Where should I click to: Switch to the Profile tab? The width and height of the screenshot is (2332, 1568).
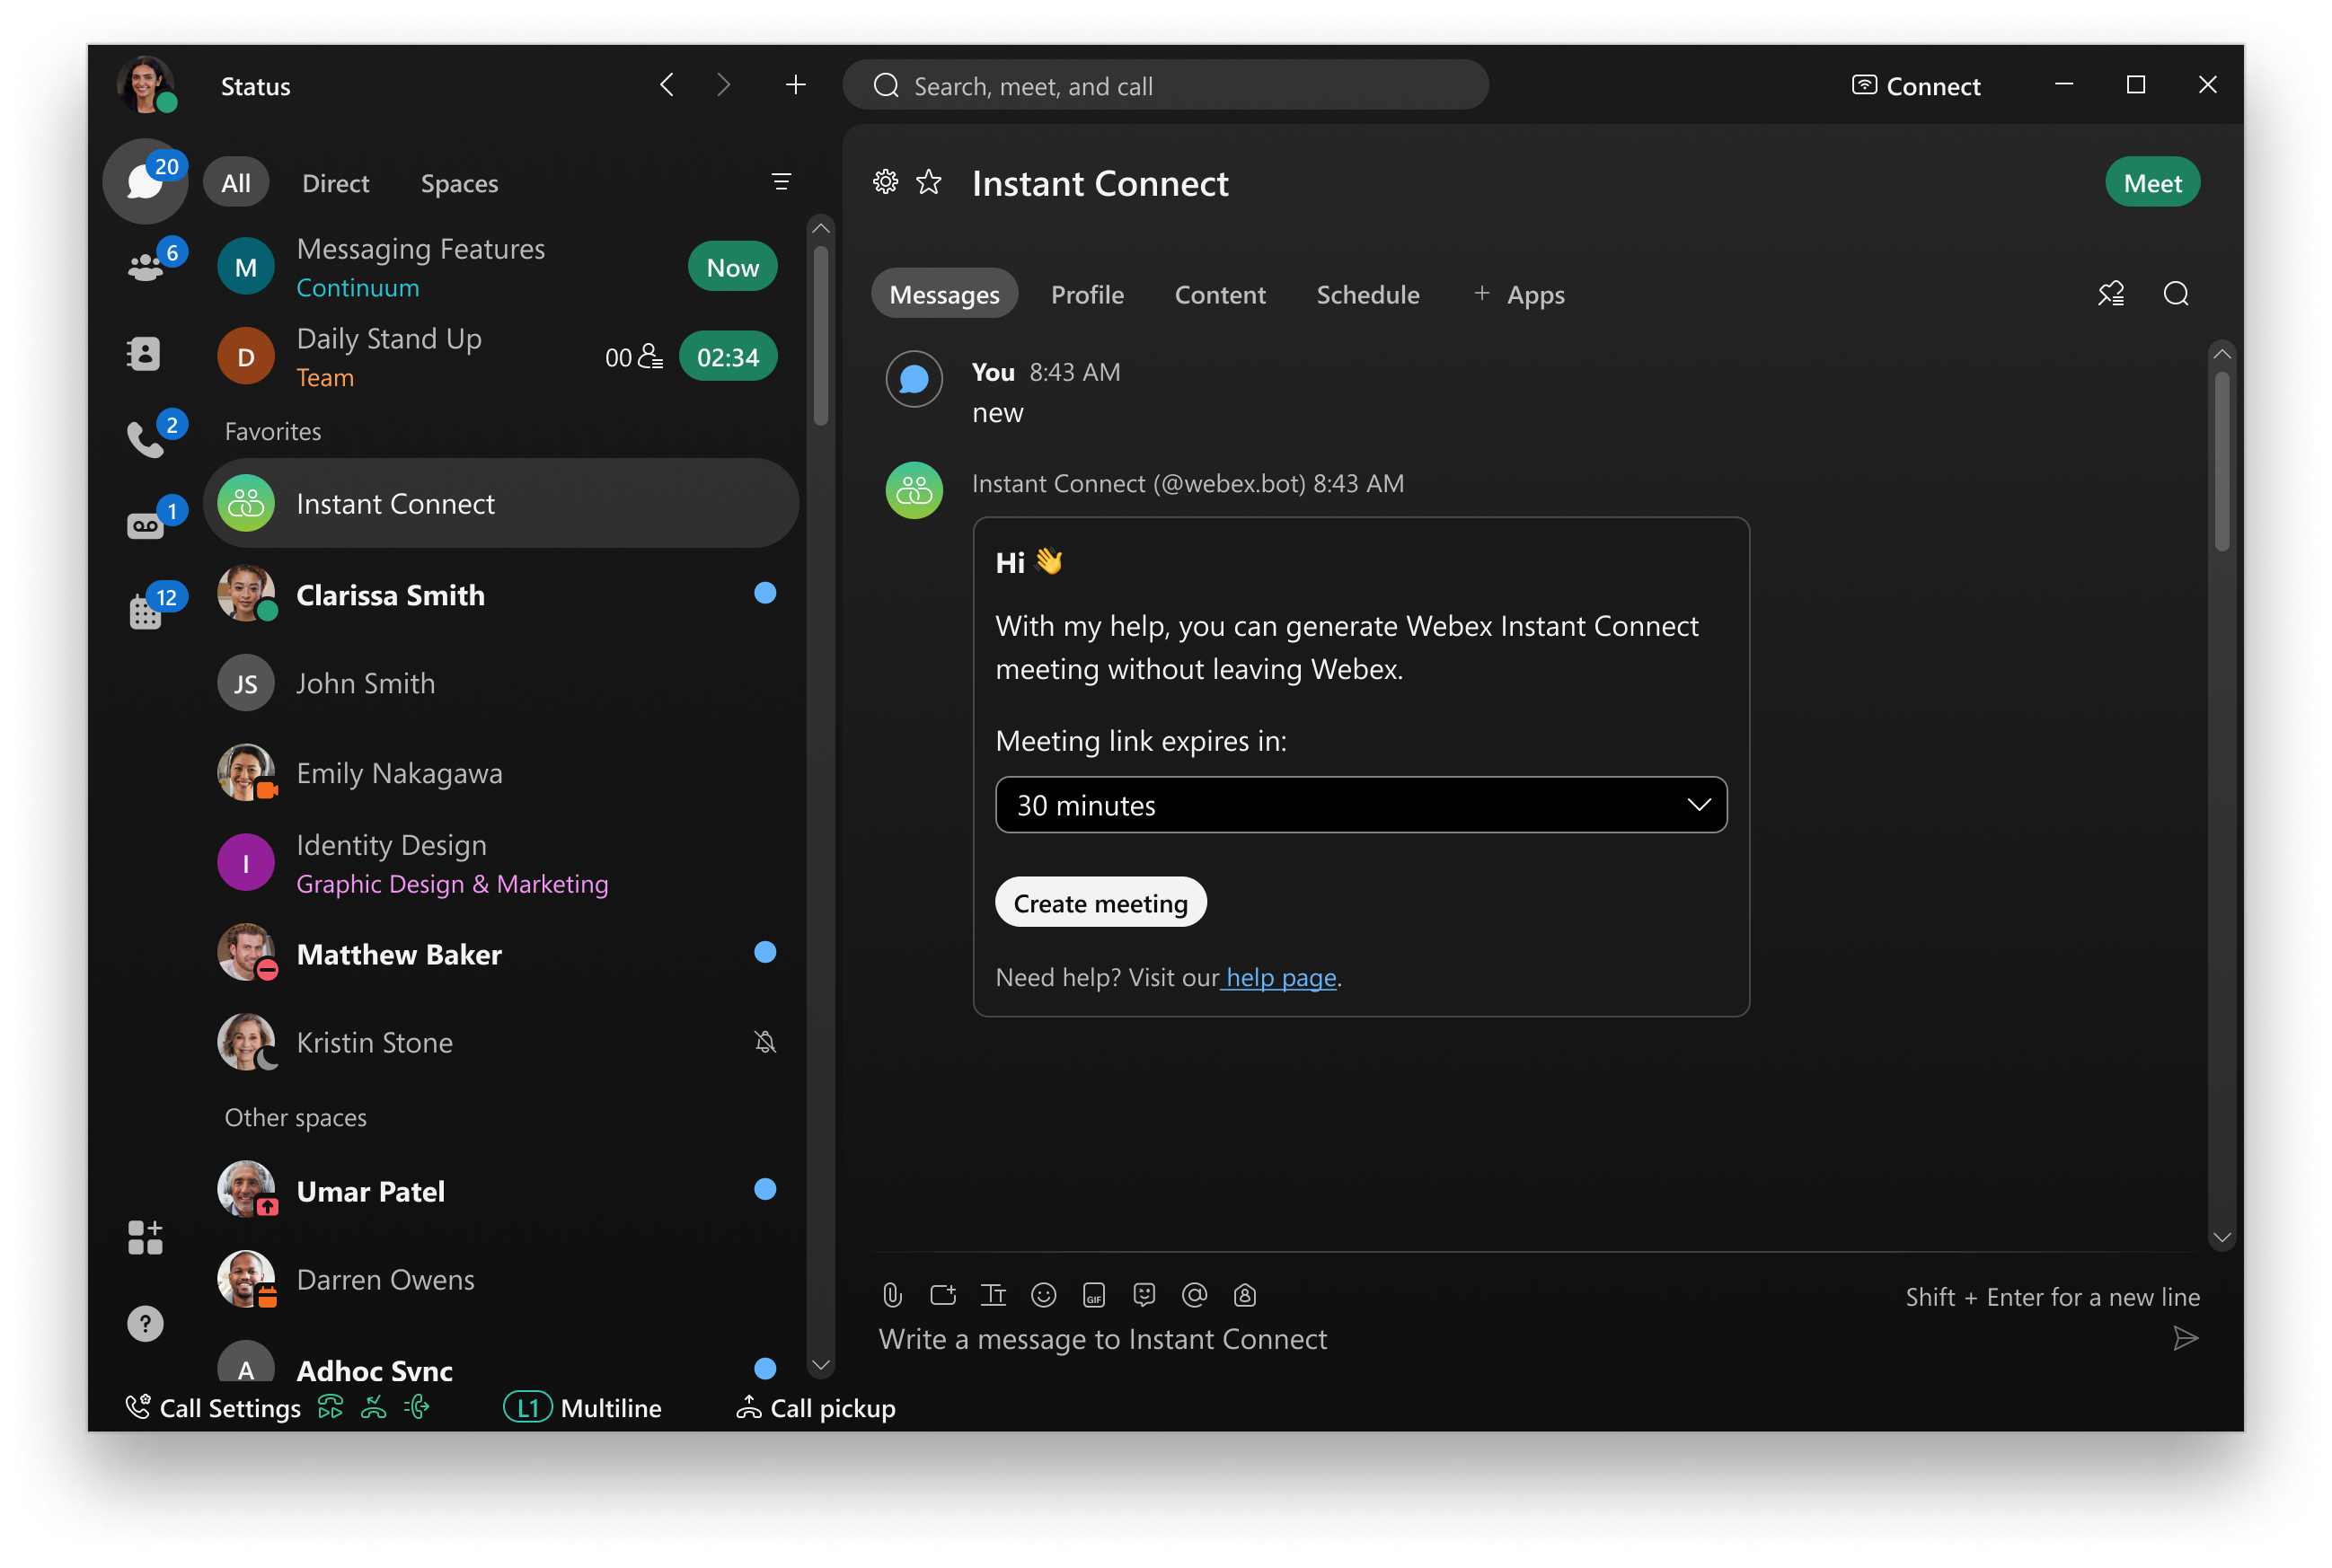tap(1087, 294)
